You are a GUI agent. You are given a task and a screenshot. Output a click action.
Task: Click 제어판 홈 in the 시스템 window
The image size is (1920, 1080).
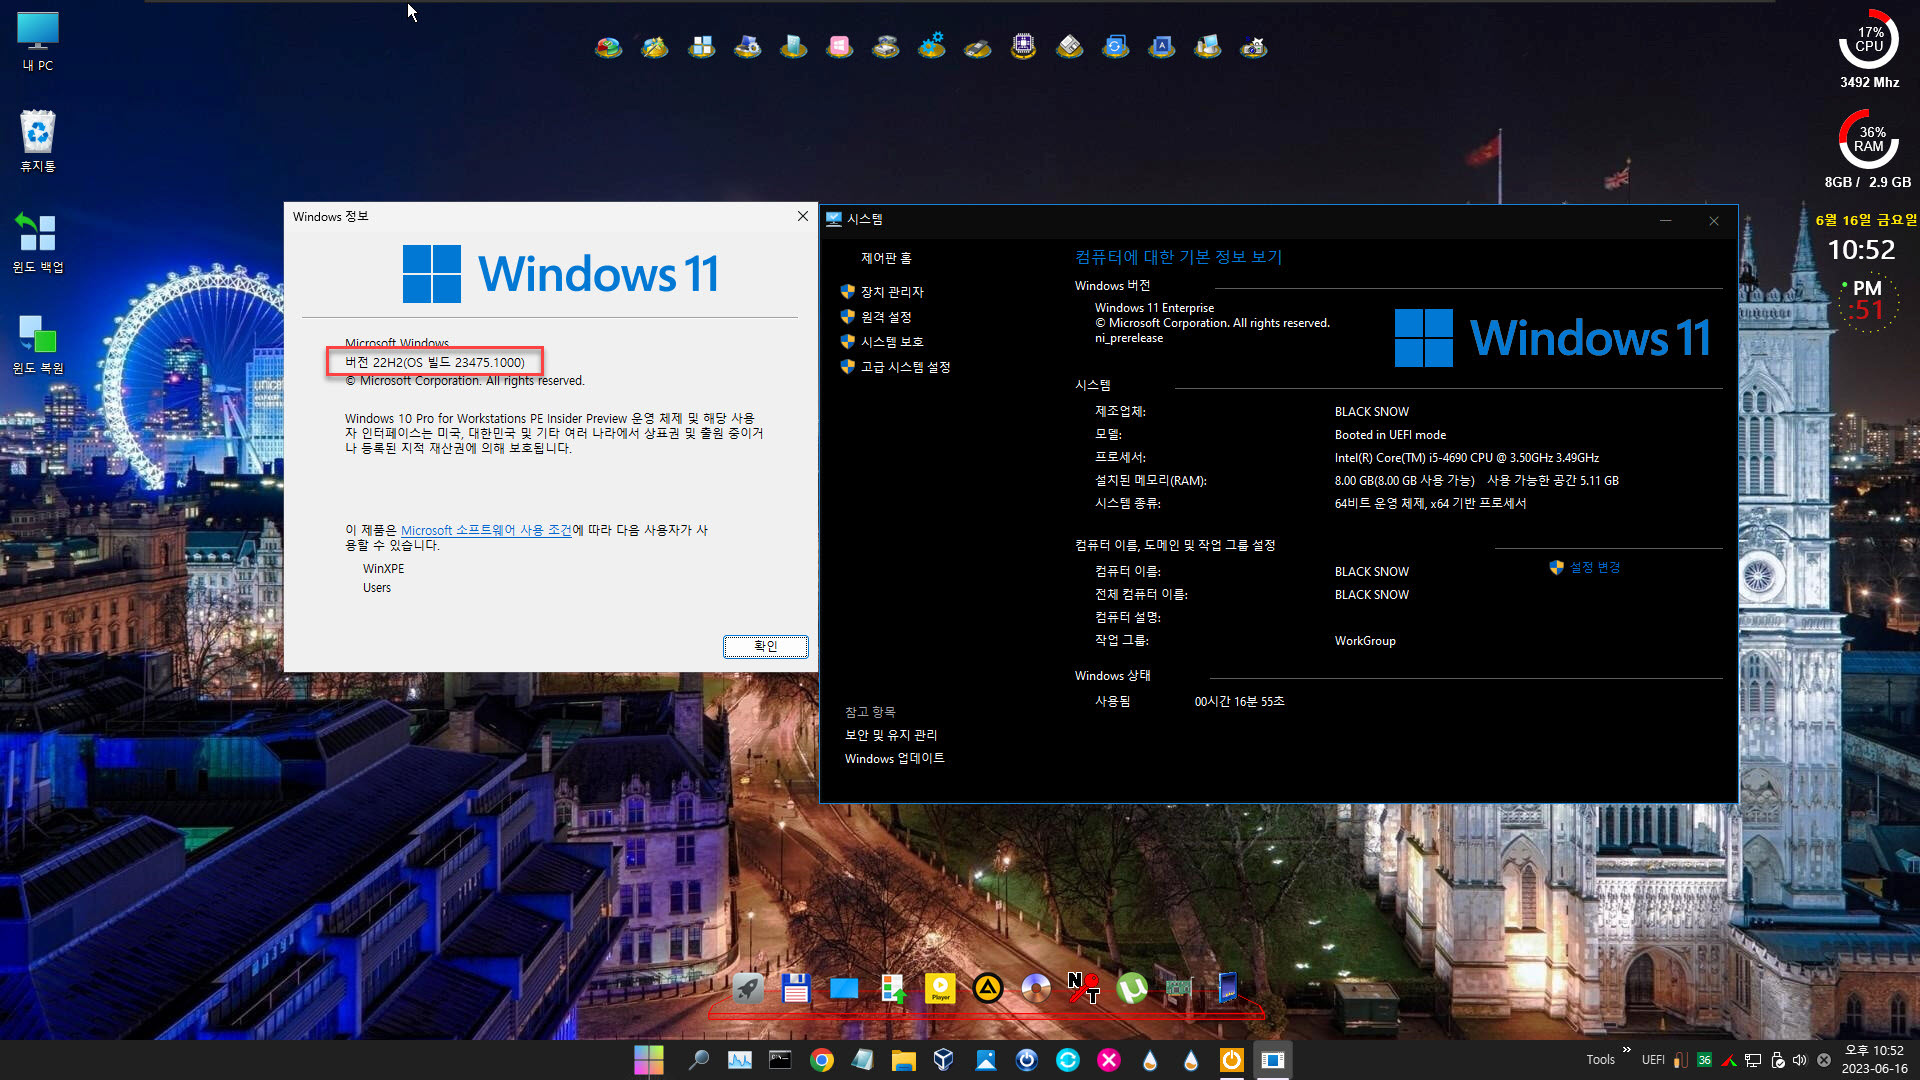tap(886, 258)
